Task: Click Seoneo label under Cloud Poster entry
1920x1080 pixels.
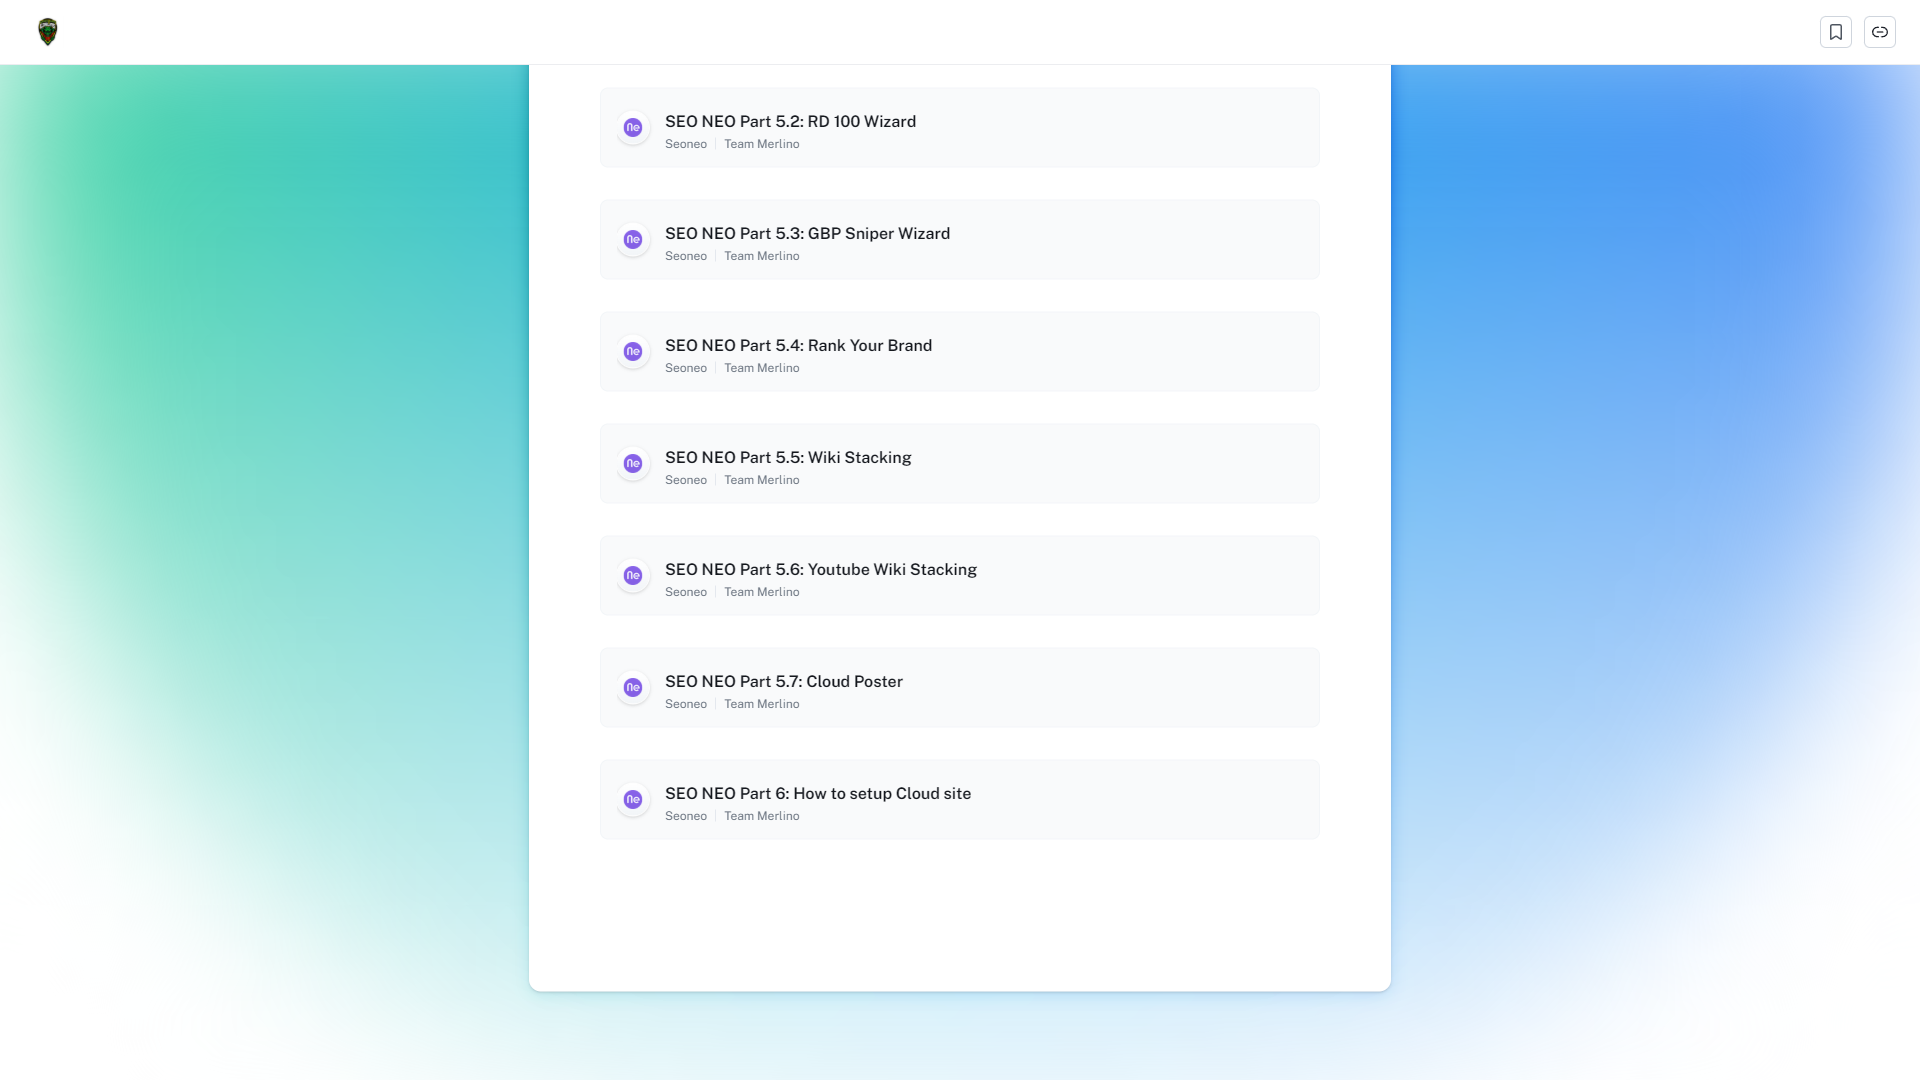Action: (686, 703)
